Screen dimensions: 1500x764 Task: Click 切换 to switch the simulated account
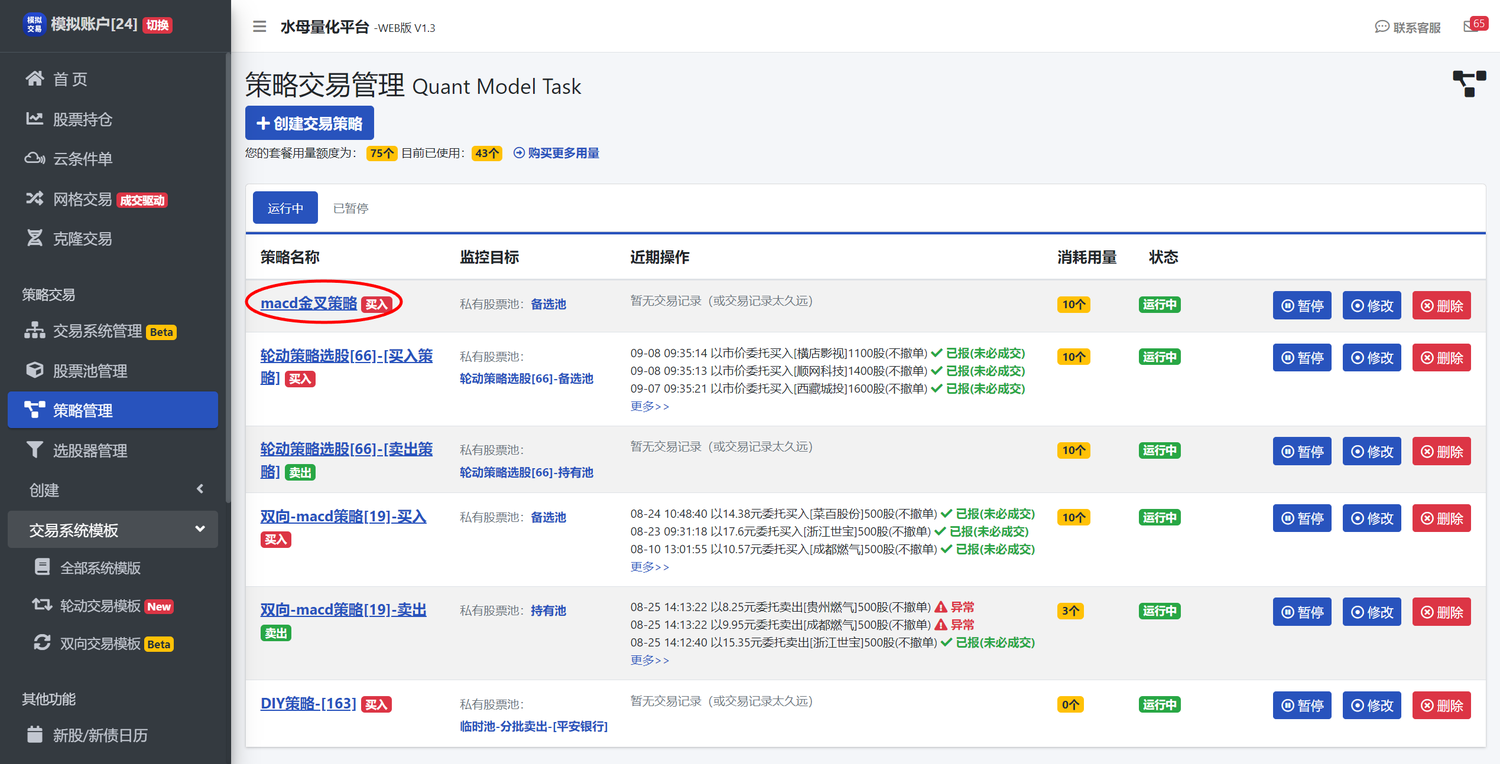[157, 24]
